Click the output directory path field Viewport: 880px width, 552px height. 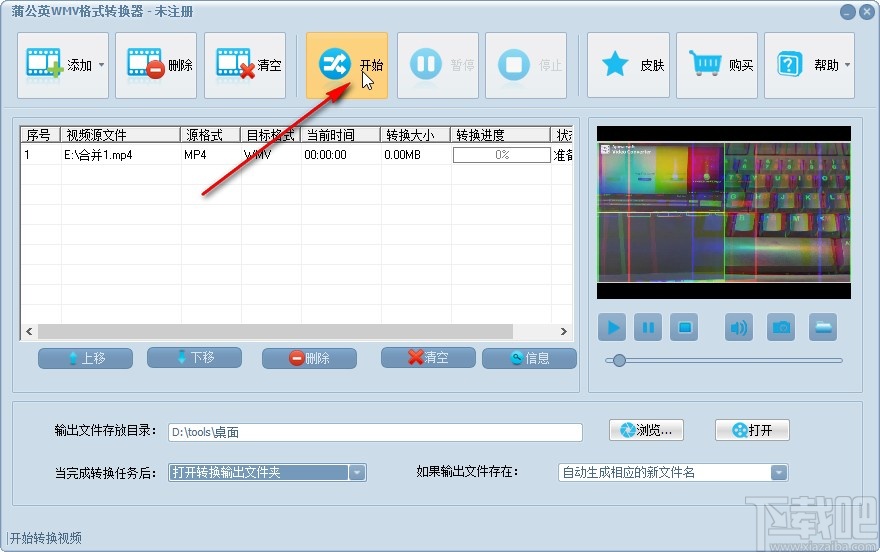pyautogui.click(x=375, y=432)
